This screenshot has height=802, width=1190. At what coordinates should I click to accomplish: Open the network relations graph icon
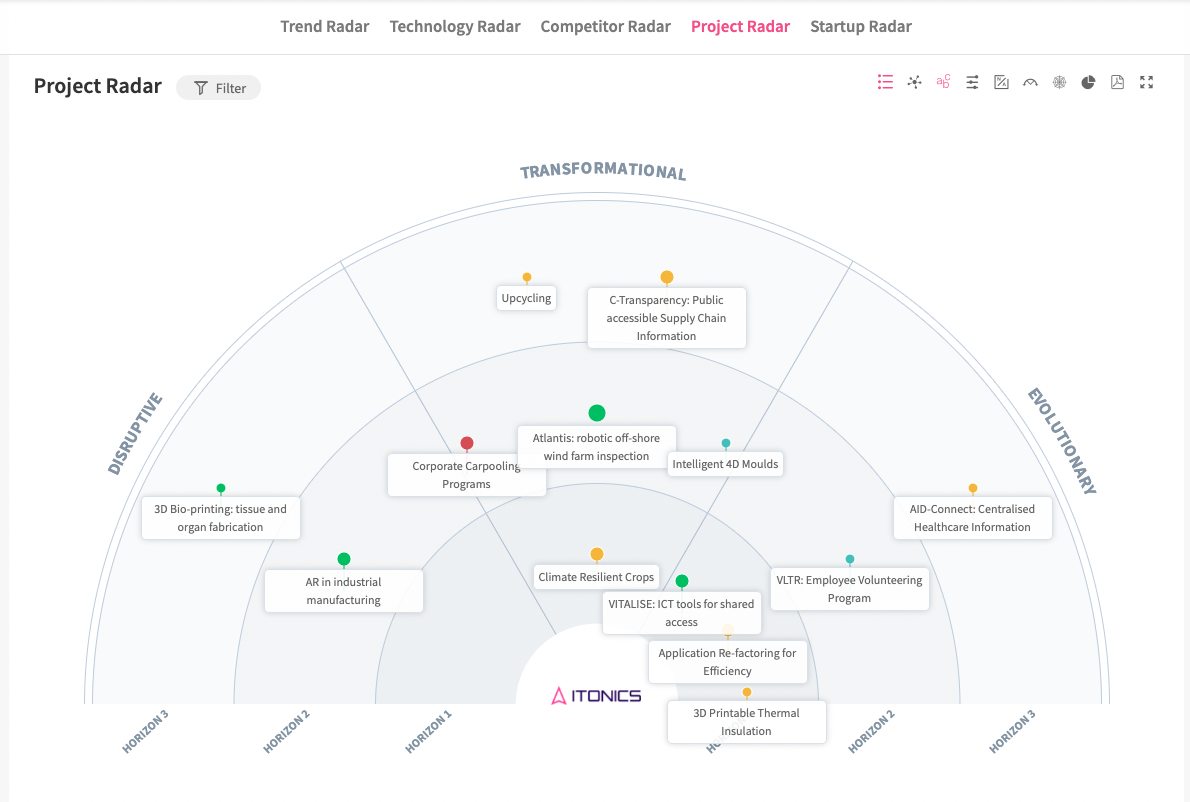click(914, 82)
